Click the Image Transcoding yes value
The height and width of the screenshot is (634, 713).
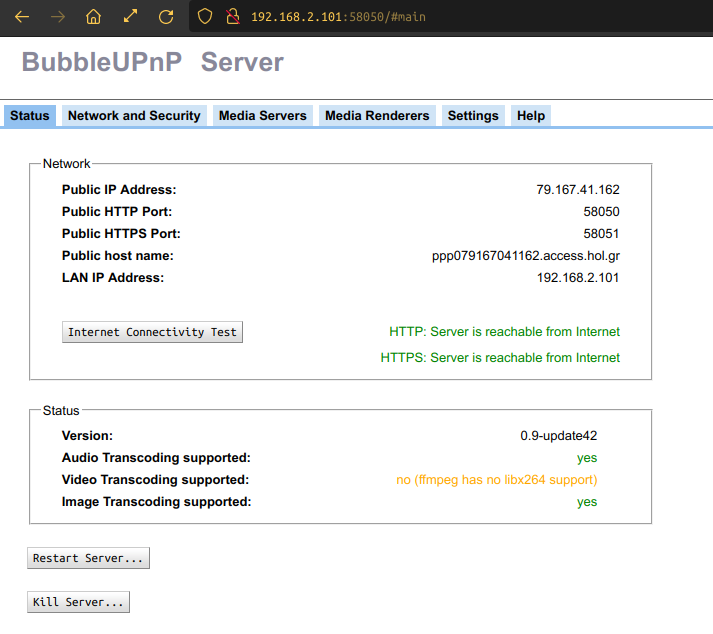click(587, 502)
